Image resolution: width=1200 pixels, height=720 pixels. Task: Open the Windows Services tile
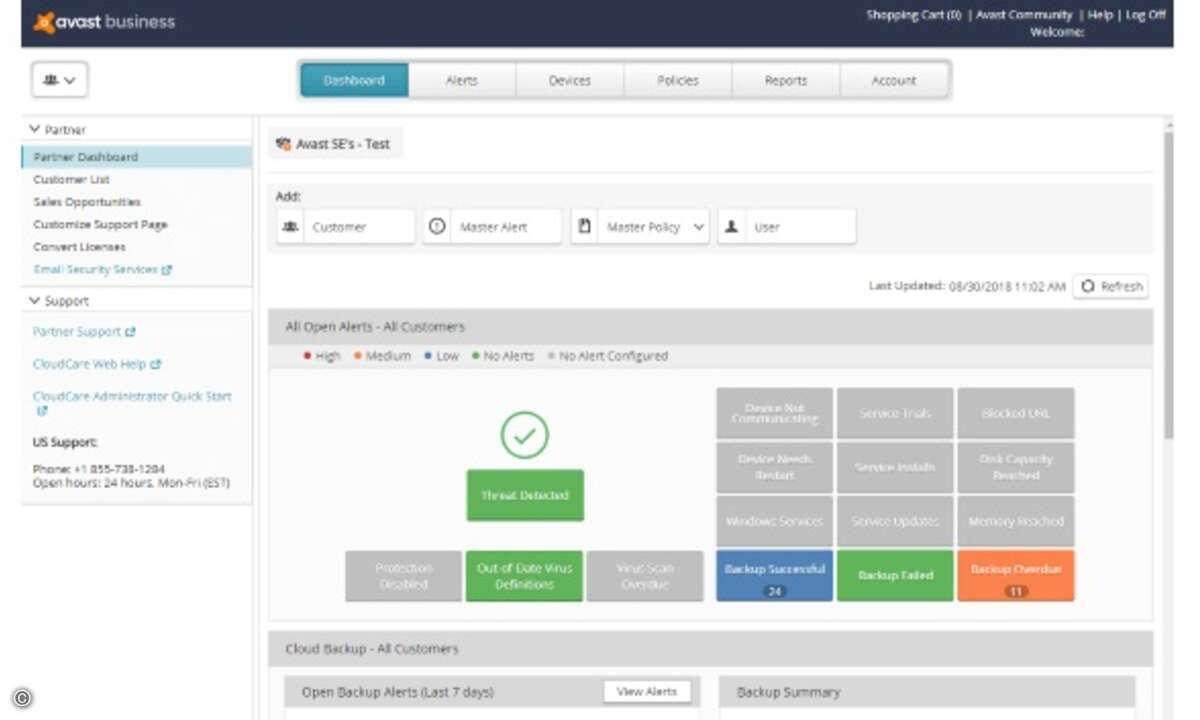tap(775, 521)
